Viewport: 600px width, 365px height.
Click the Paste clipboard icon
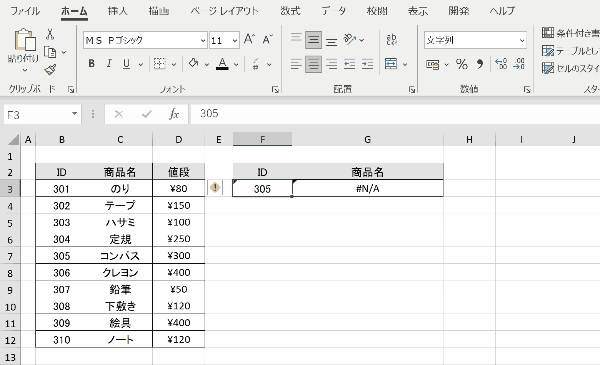[24, 40]
